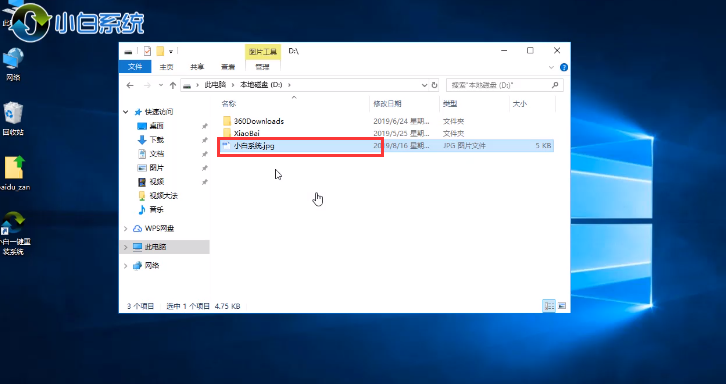Open 视频 in the navigation pane
Image resolution: width=726 pixels, height=384 pixels.
point(156,182)
